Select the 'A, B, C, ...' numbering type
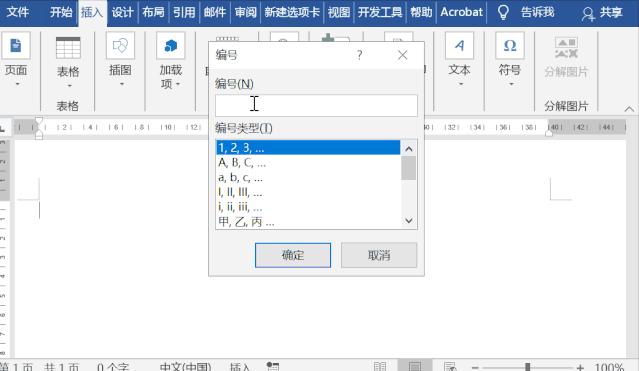The image size is (639, 371). pos(308,163)
